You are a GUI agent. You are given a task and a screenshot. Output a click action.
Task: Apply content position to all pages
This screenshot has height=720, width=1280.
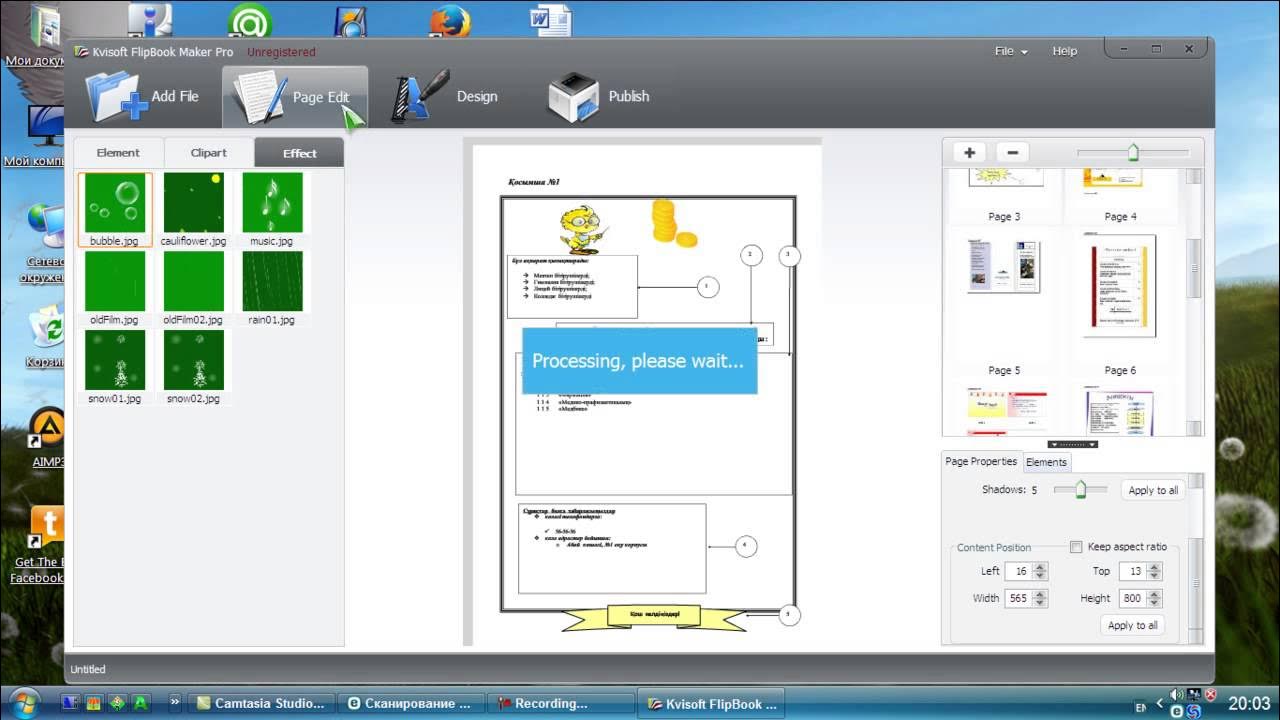pos(1133,625)
